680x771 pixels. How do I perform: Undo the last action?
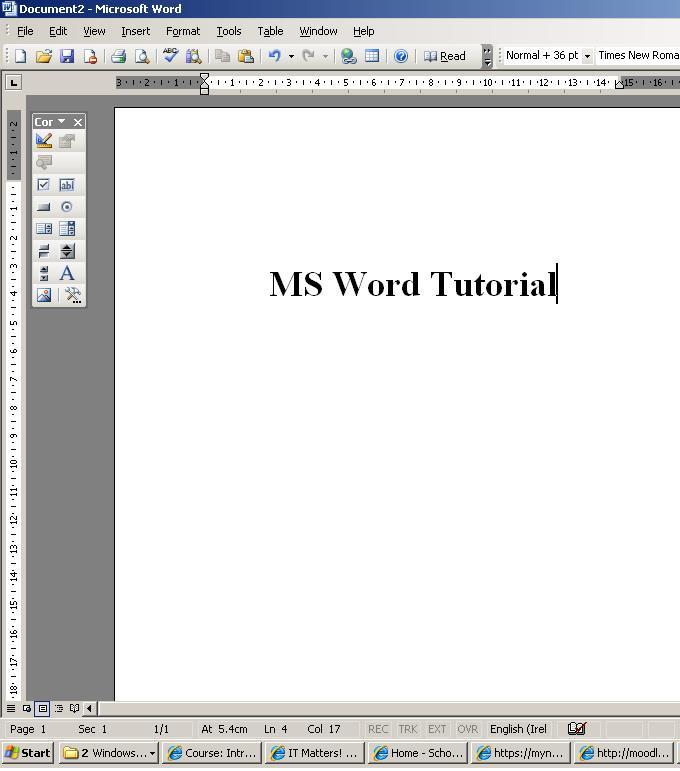point(274,56)
